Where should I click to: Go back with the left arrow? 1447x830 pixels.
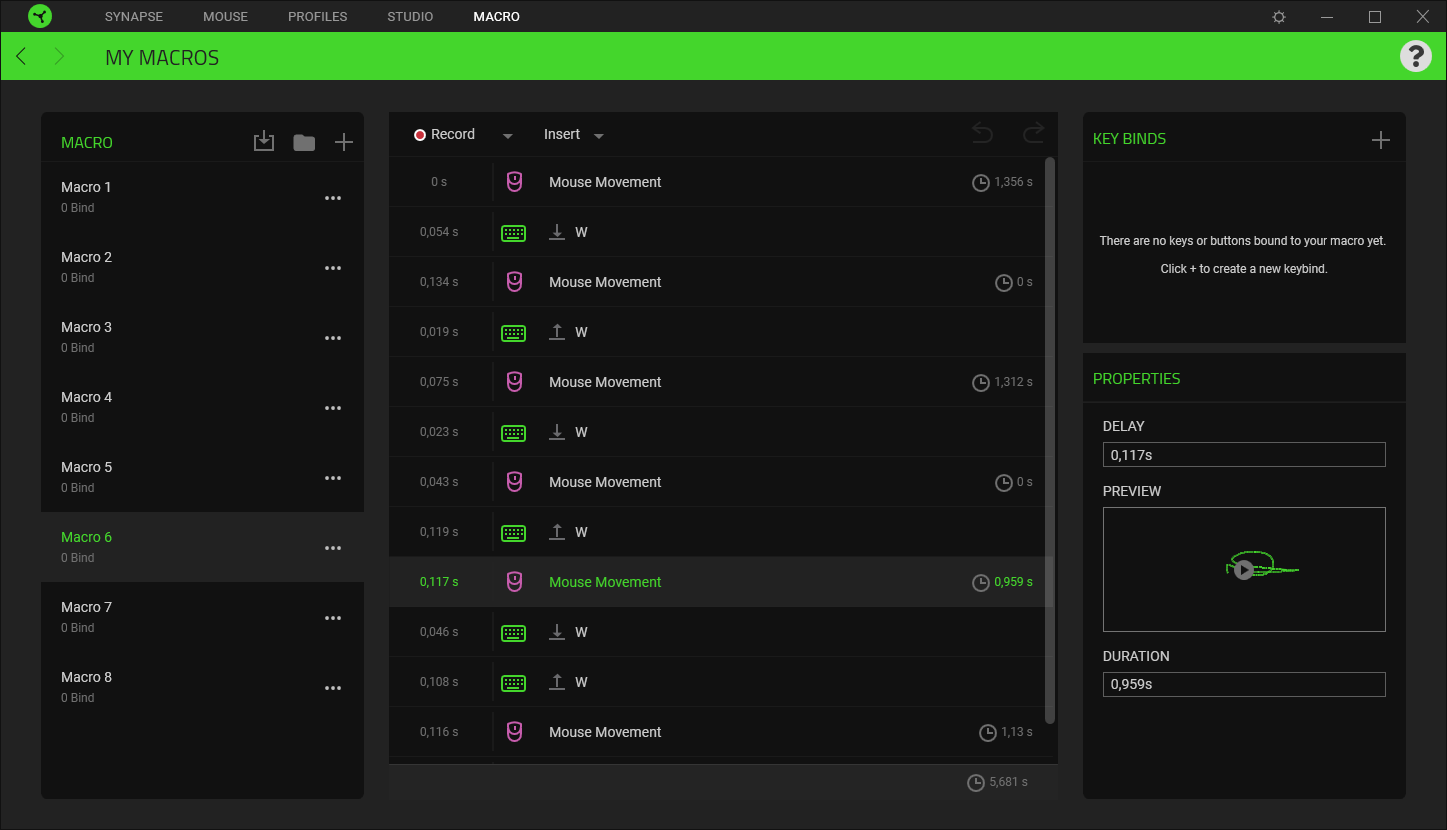coord(21,56)
